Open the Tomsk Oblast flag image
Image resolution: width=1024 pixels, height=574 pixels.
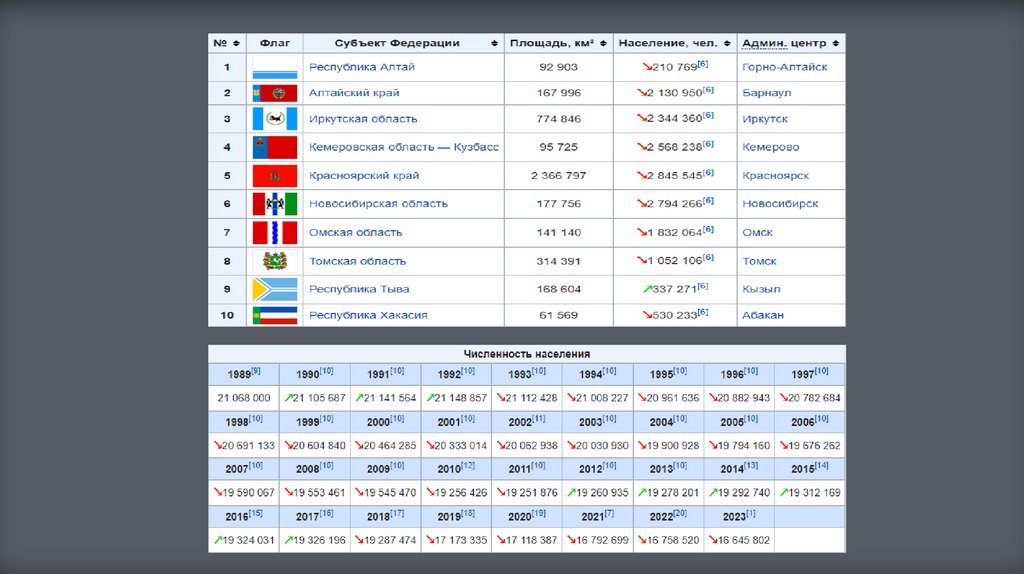(274, 261)
